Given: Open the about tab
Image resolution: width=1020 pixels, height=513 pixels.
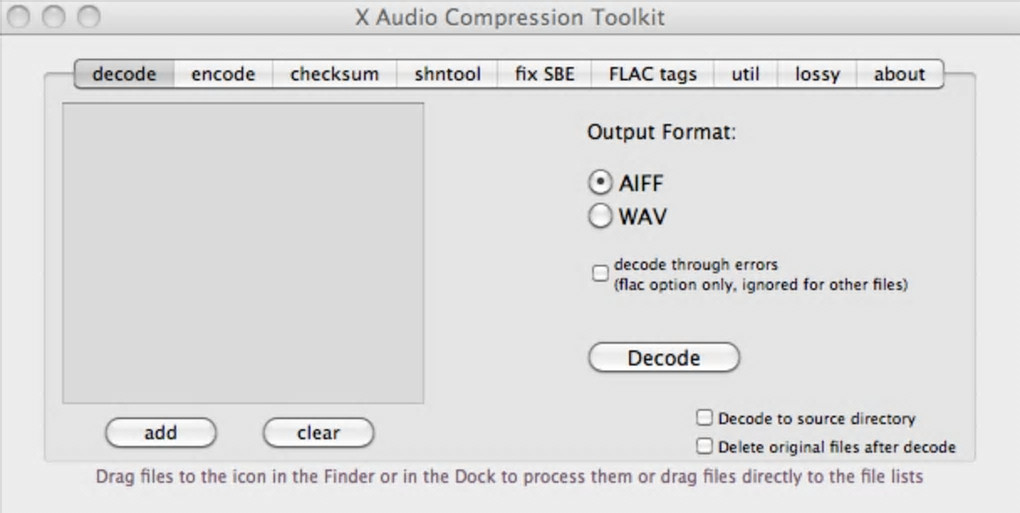Looking at the screenshot, I should point(899,74).
